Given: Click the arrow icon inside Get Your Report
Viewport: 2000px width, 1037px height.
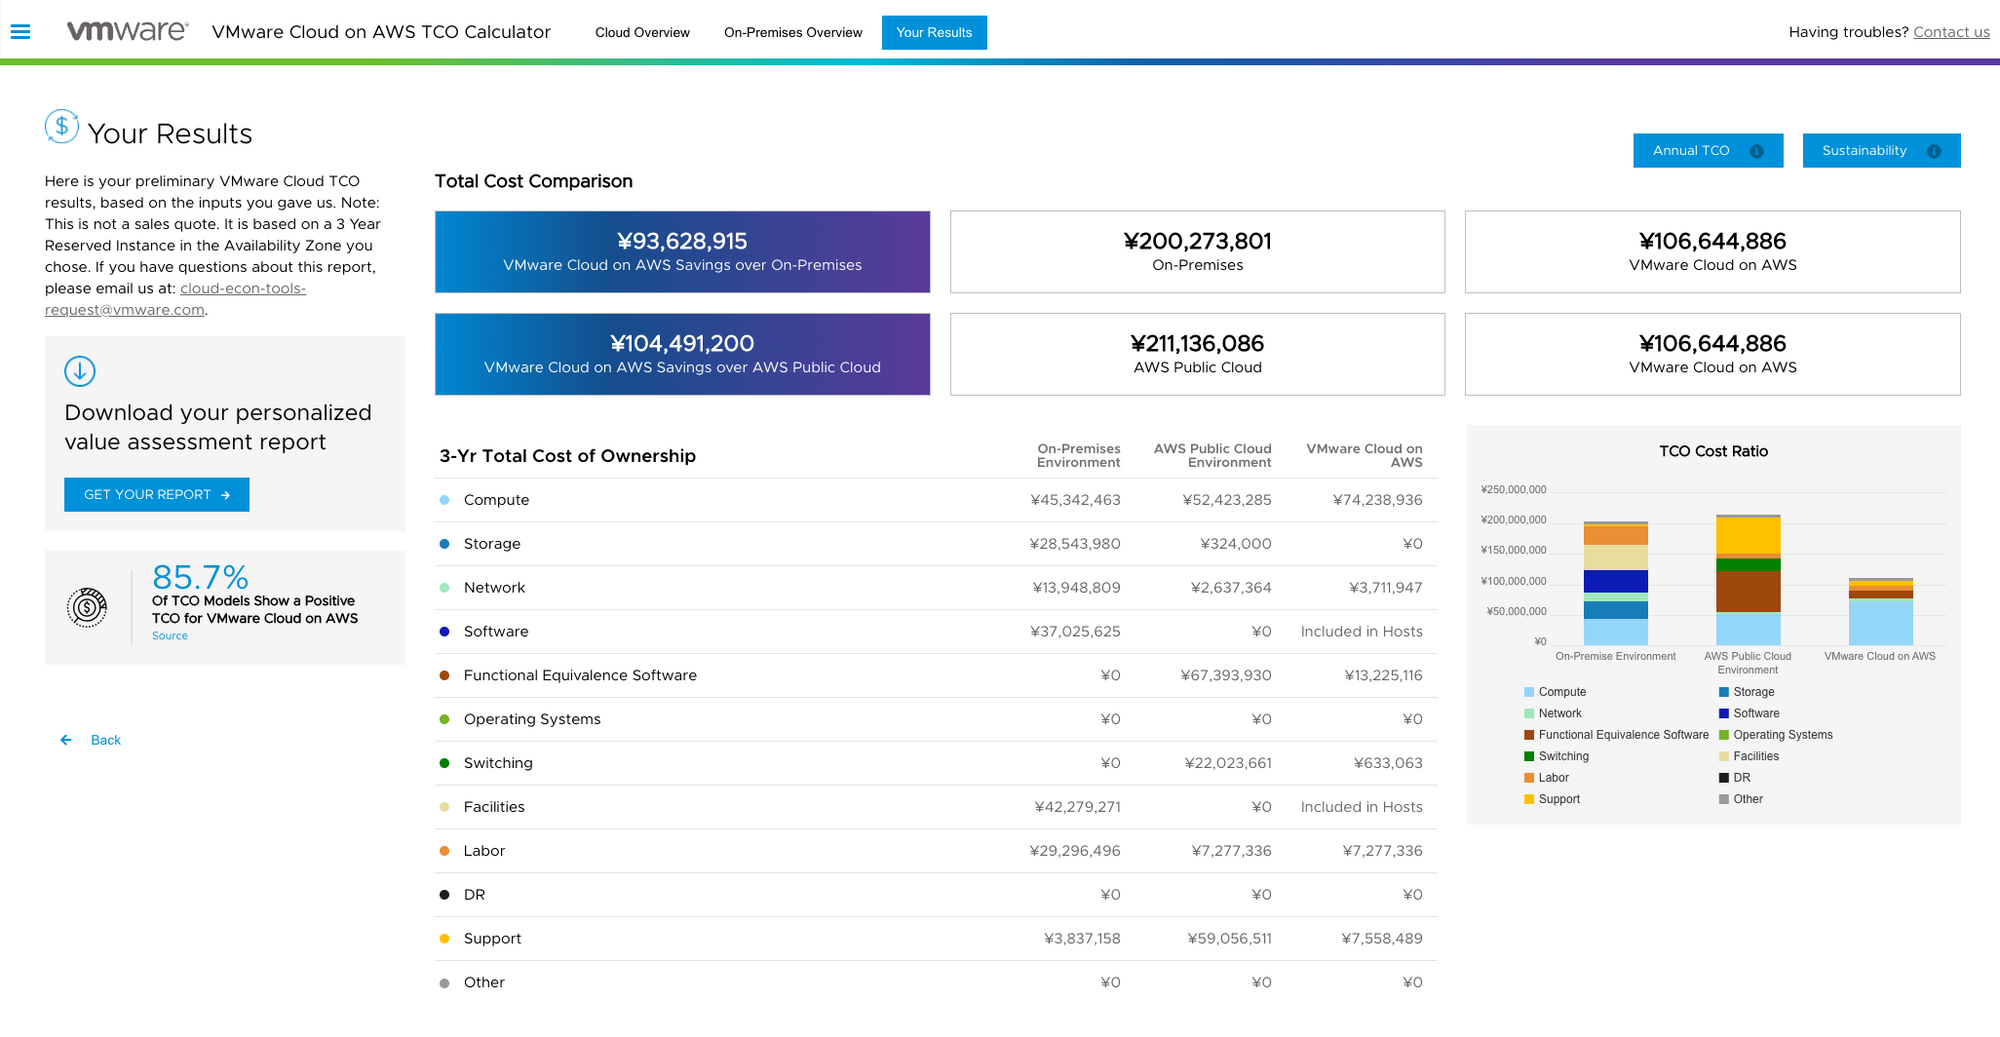Looking at the screenshot, I should 227,494.
